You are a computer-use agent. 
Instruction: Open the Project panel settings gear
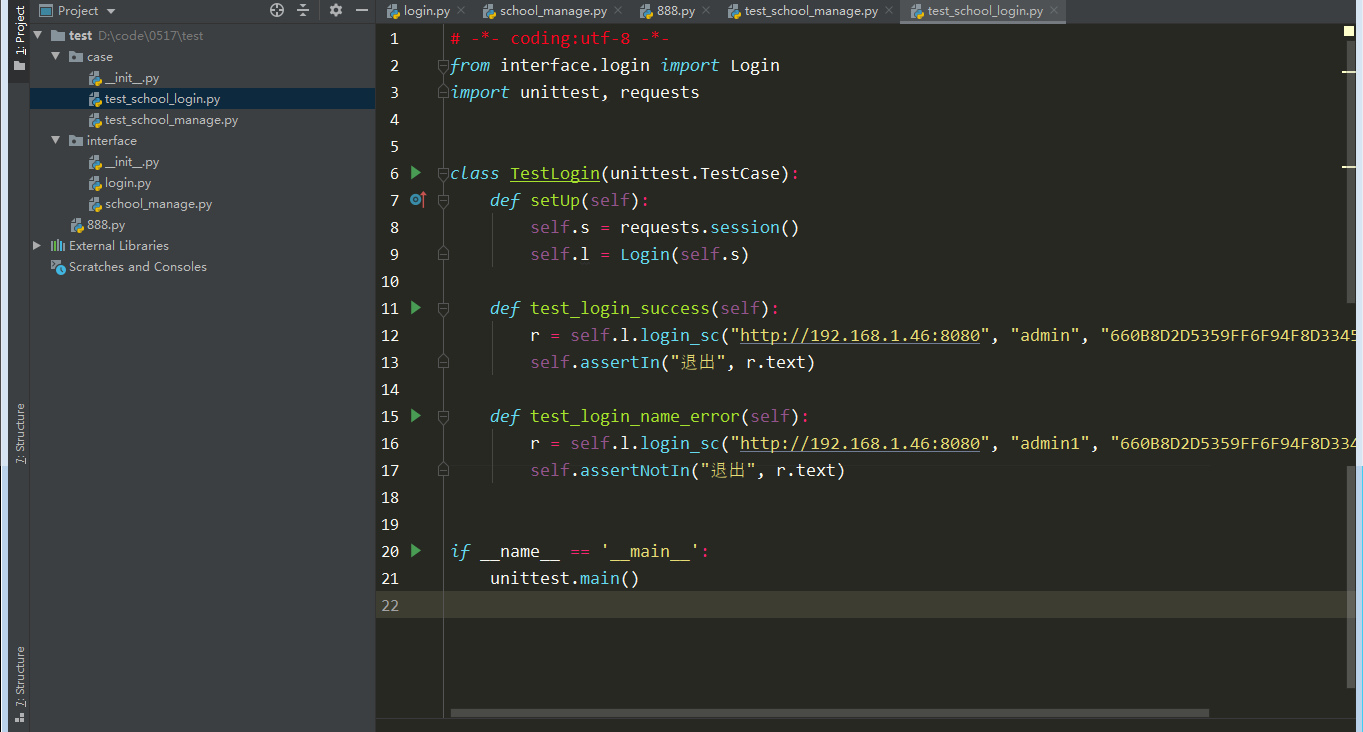(335, 10)
